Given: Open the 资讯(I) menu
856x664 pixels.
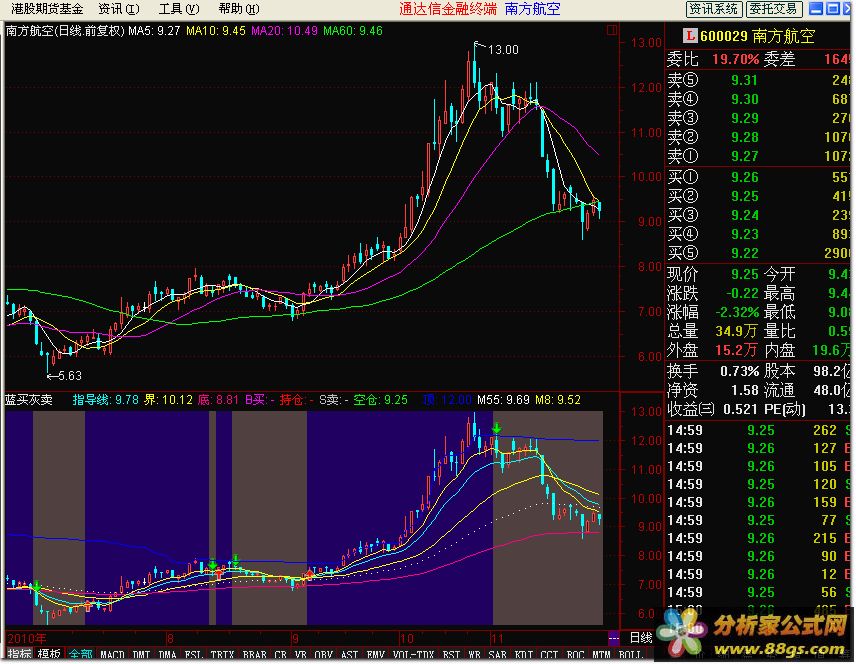Looking at the screenshot, I should click(118, 9).
